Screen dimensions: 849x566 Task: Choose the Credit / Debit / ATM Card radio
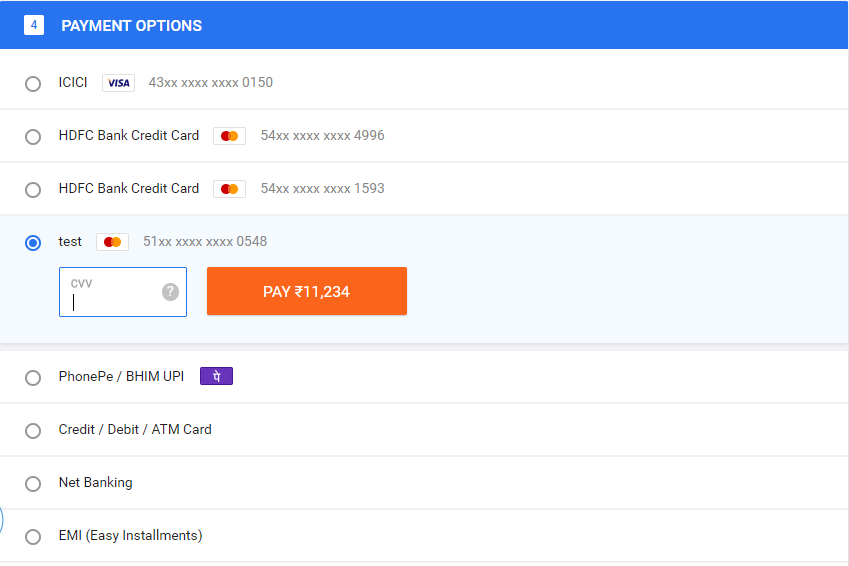33,431
